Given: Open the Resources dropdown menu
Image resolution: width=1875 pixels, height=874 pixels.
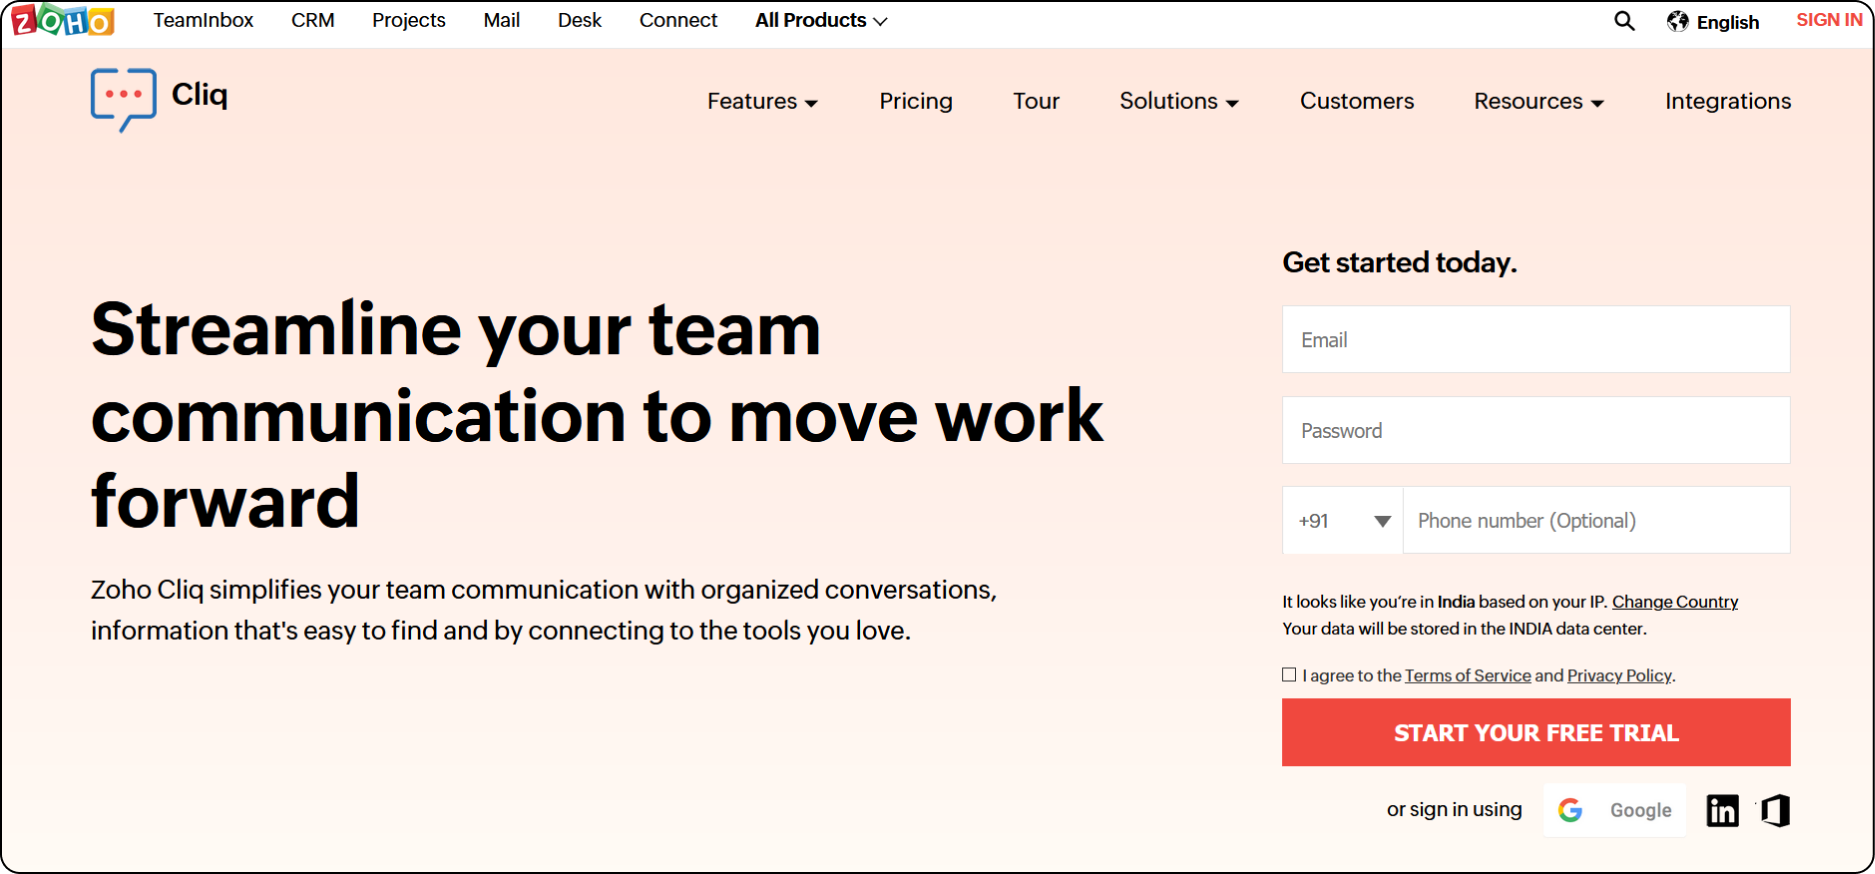Looking at the screenshot, I should (x=1539, y=101).
